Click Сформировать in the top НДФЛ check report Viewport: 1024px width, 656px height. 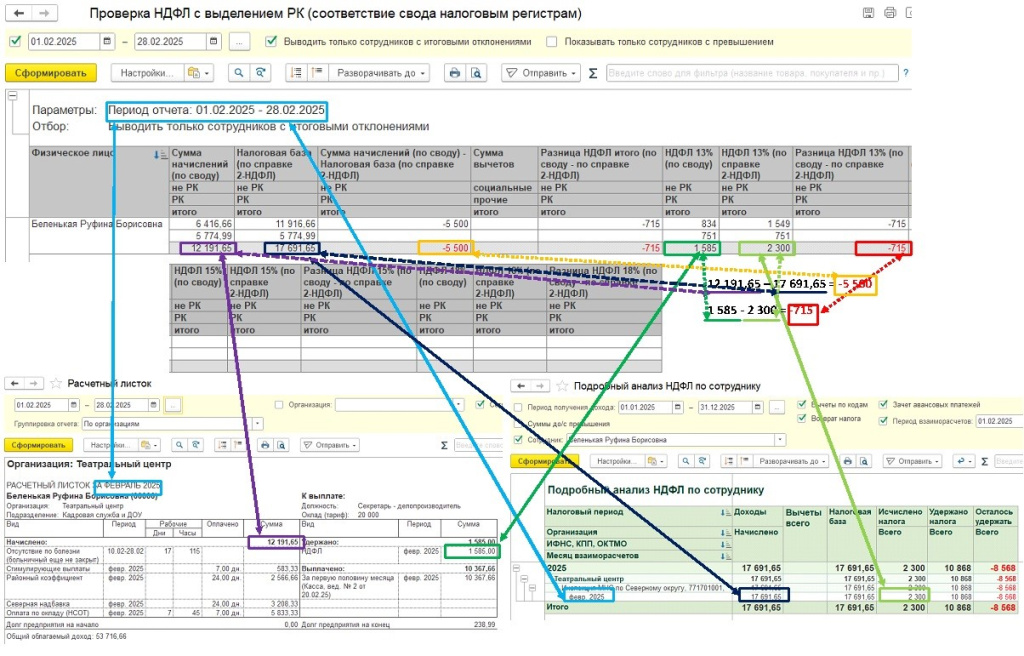51,73
